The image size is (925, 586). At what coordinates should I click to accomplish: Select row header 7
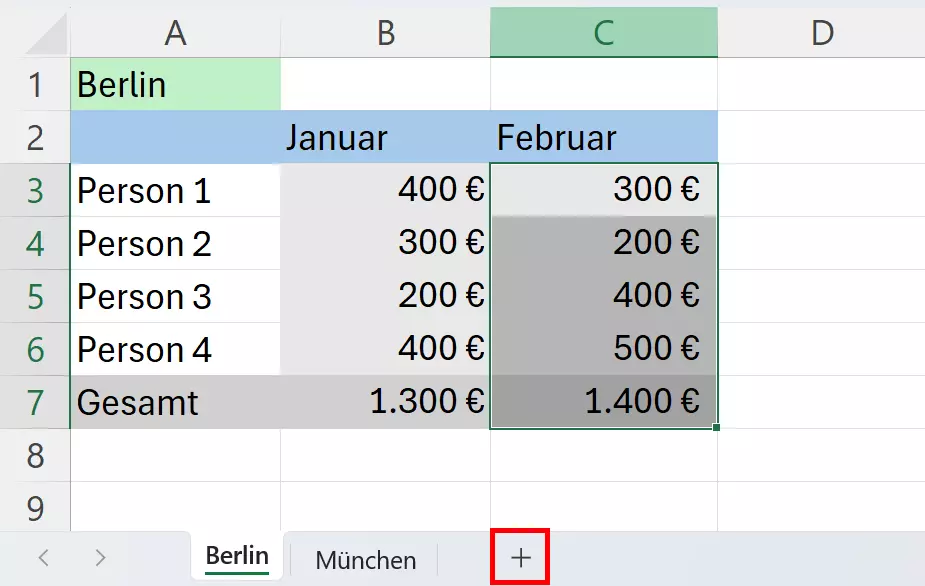35,402
